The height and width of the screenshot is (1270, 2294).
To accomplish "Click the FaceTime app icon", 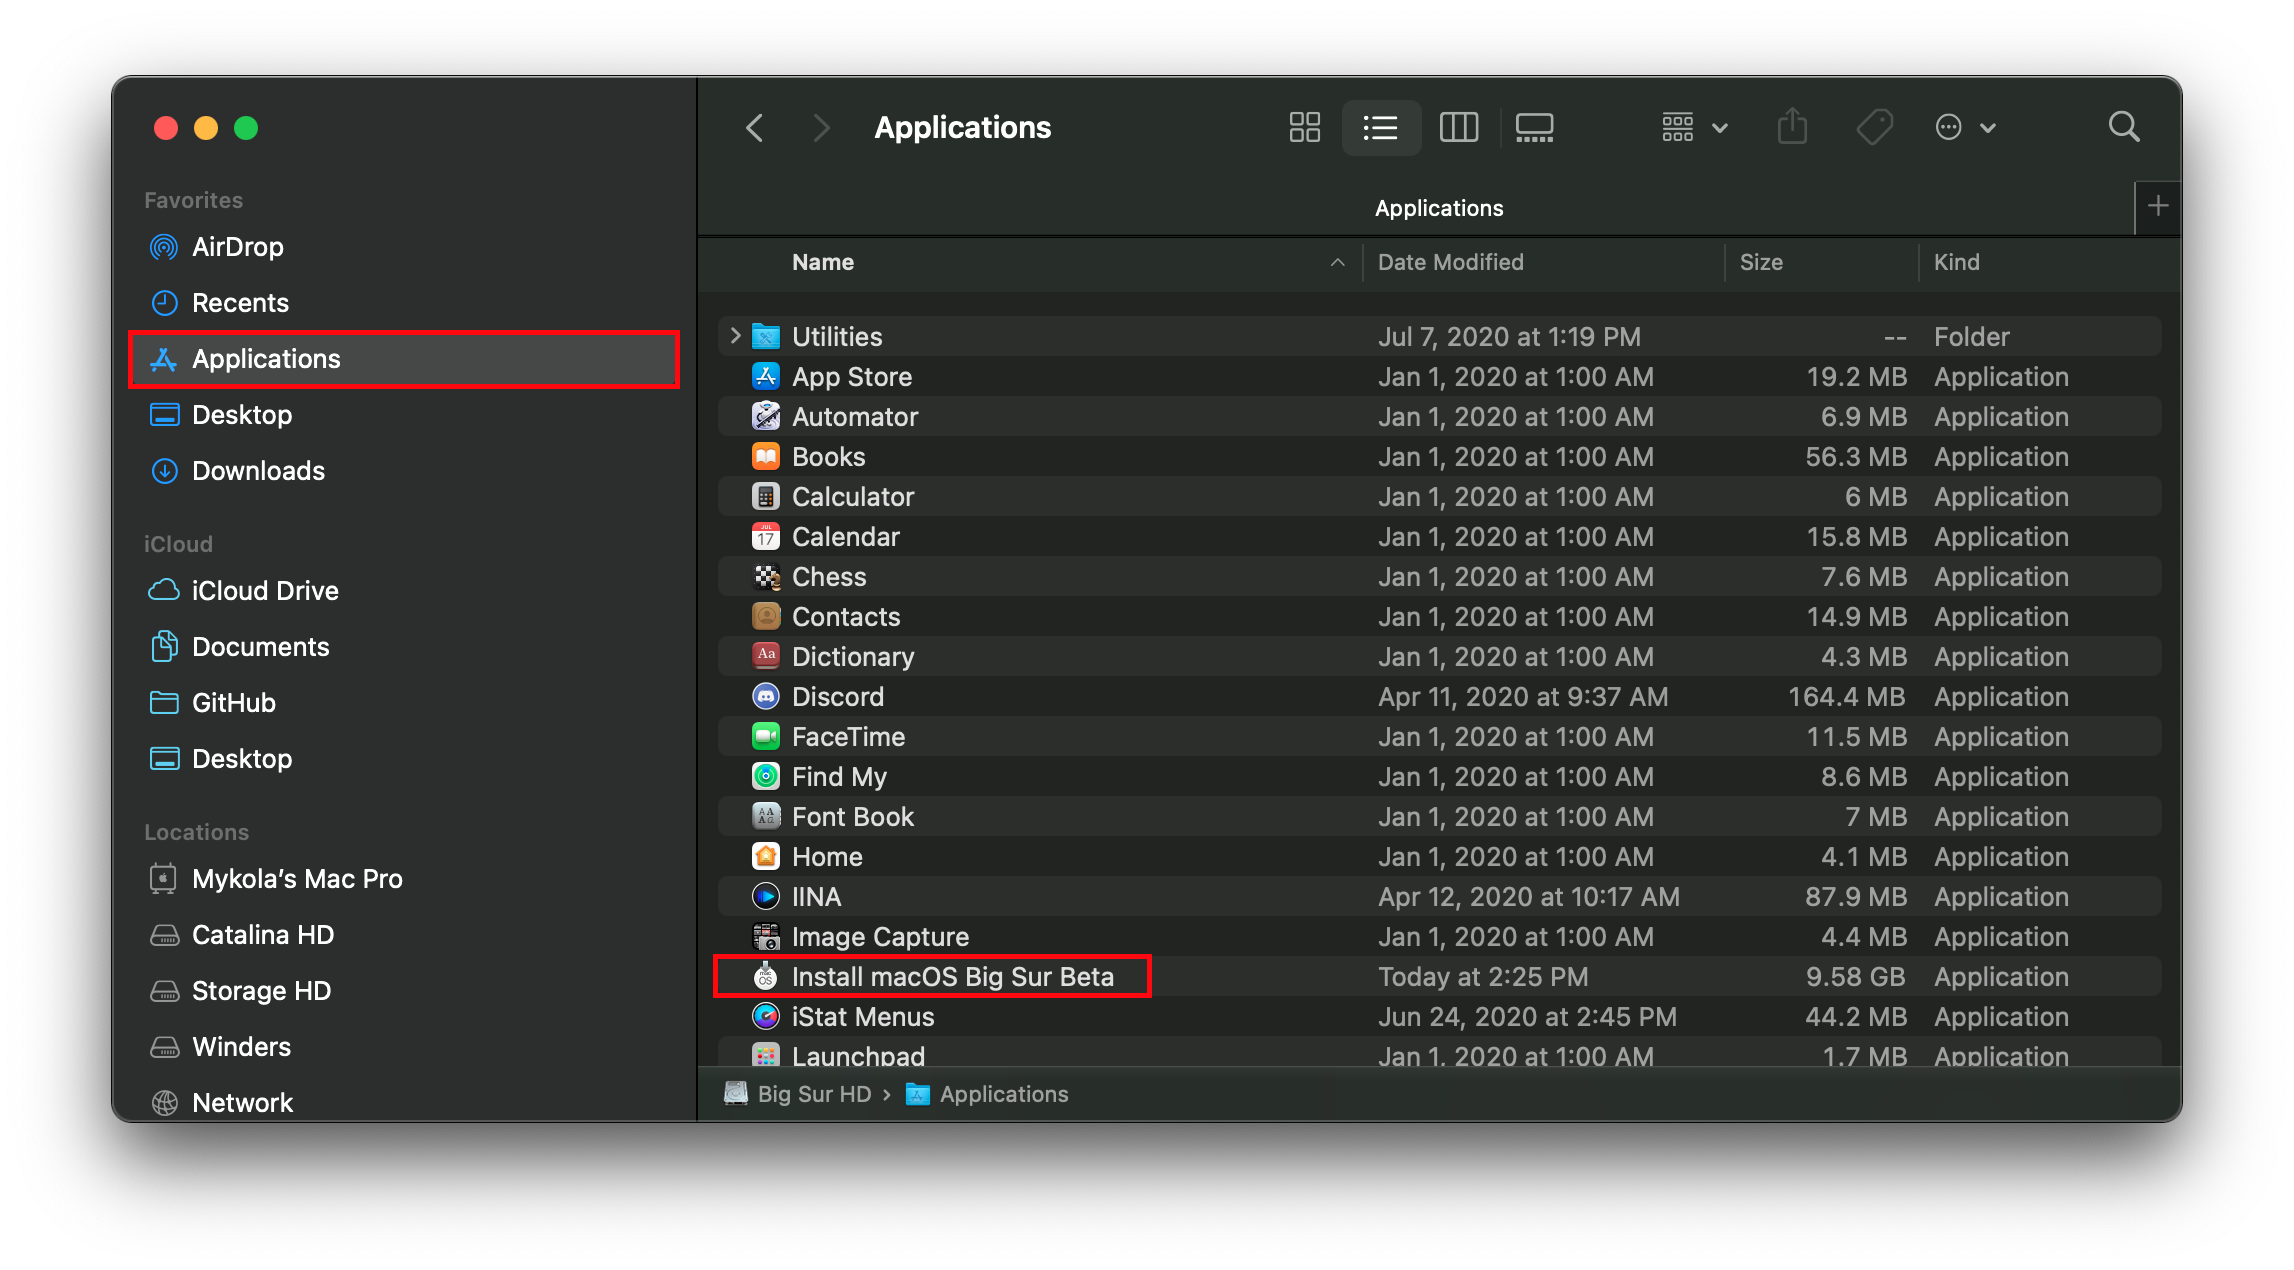I will 766,736.
